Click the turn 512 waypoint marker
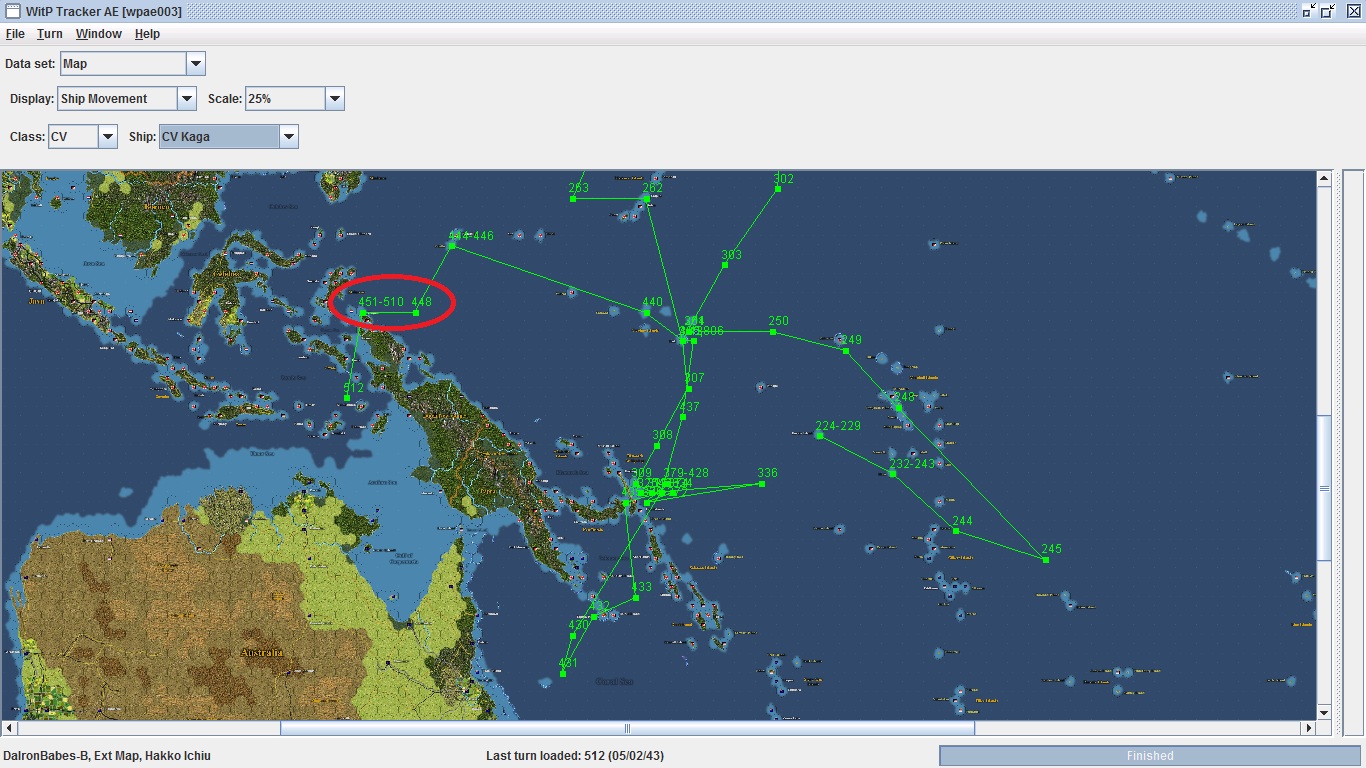1366x768 pixels. [x=347, y=398]
